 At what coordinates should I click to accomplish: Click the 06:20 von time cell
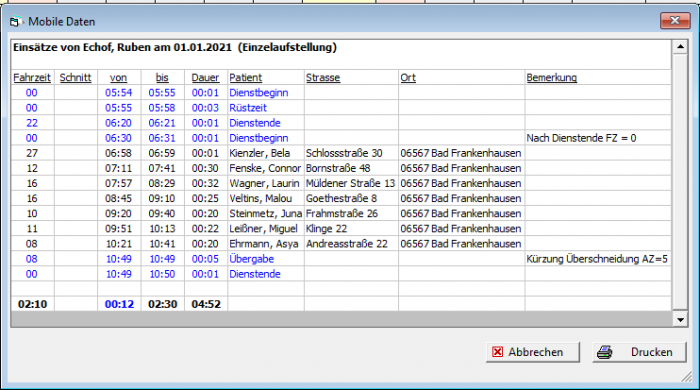[118, 123]
